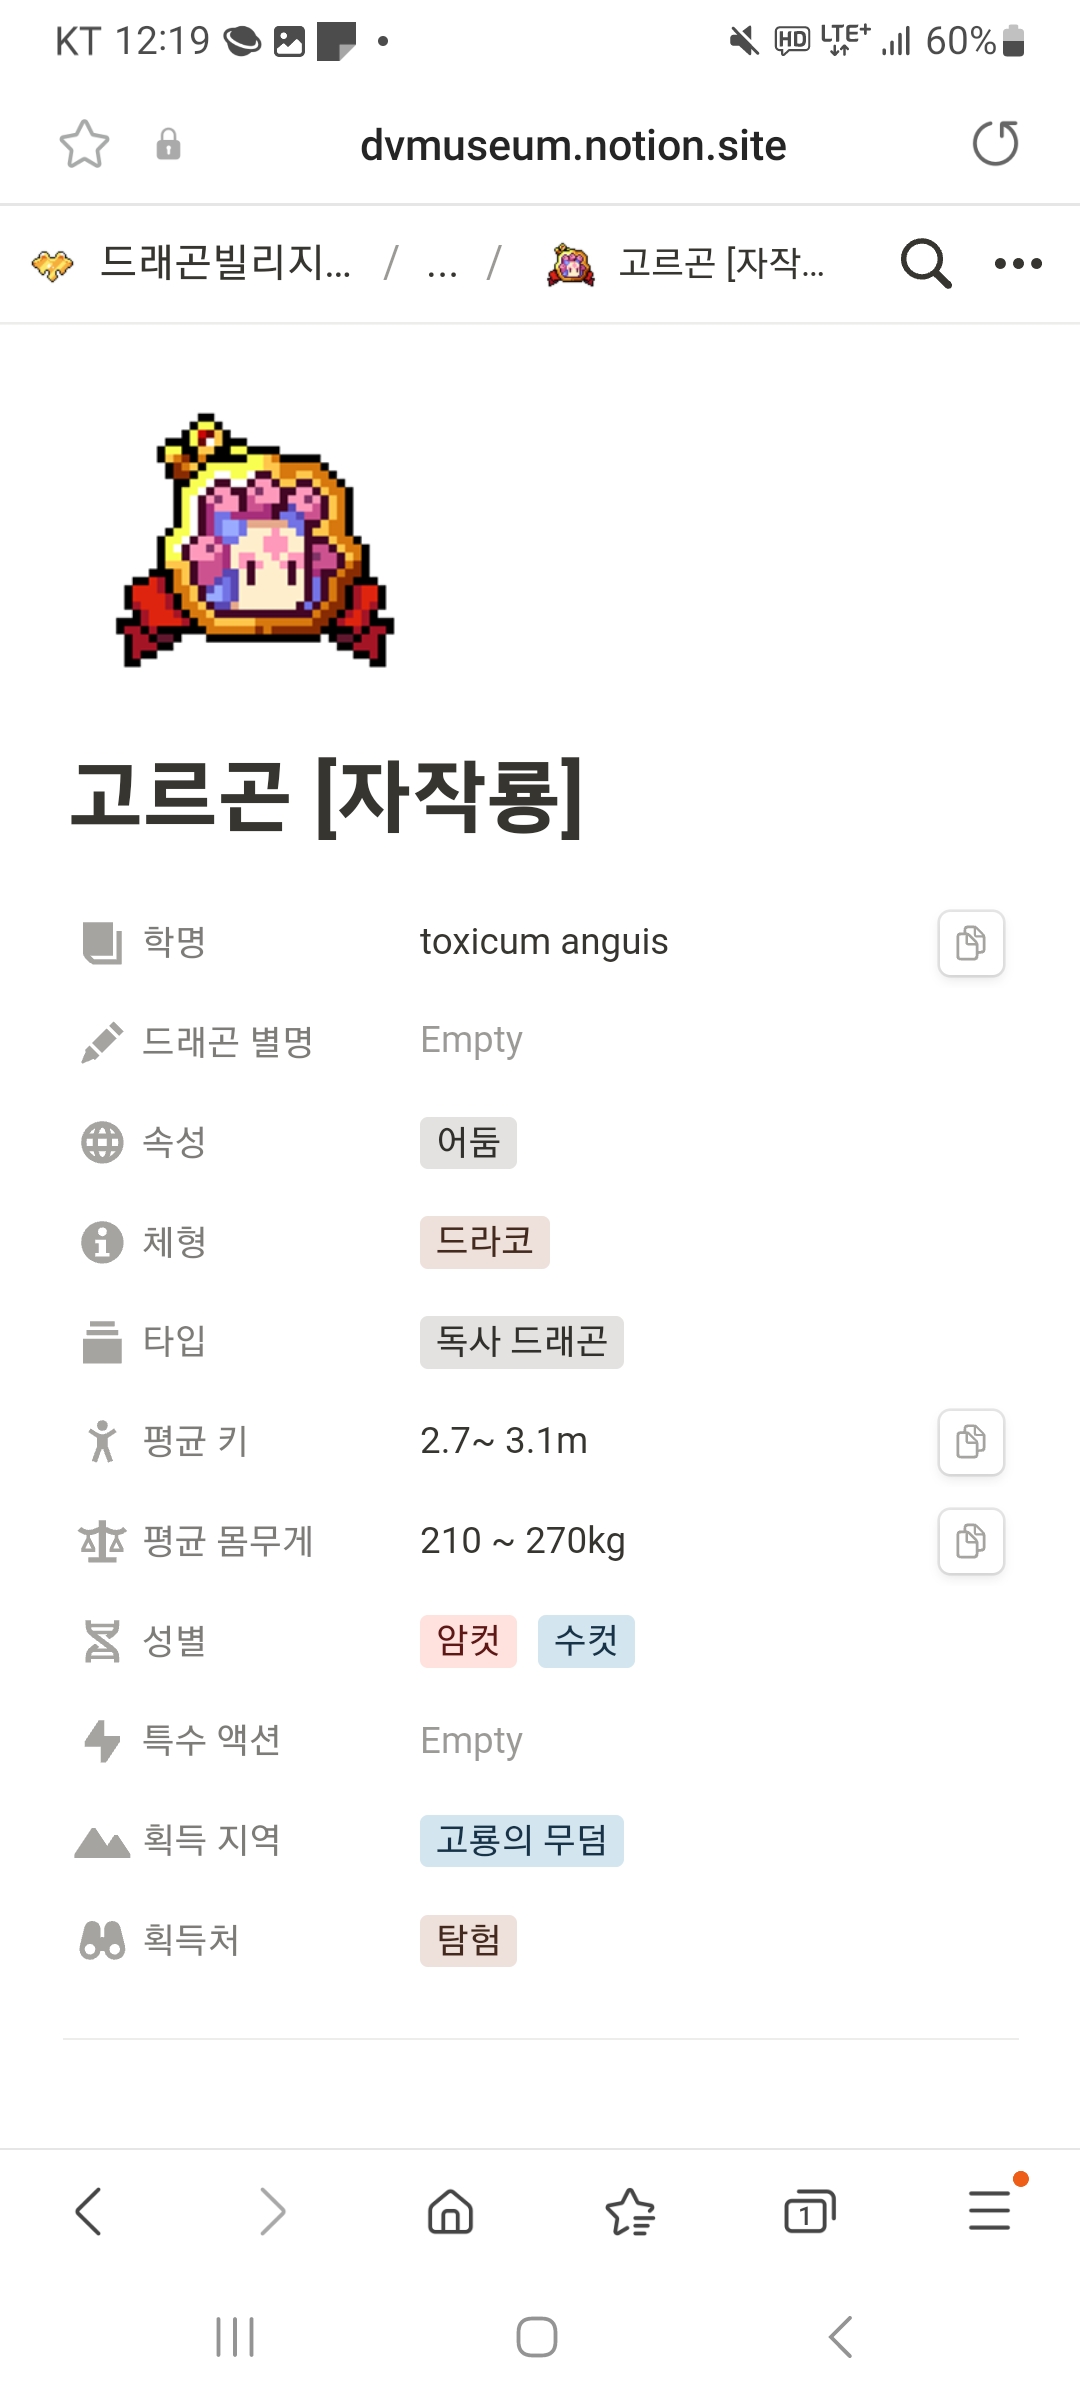This screenshot has width=1080, height=2400.
Task: Open the browser tabs switcher
Action: click(x=809, y=2211)
